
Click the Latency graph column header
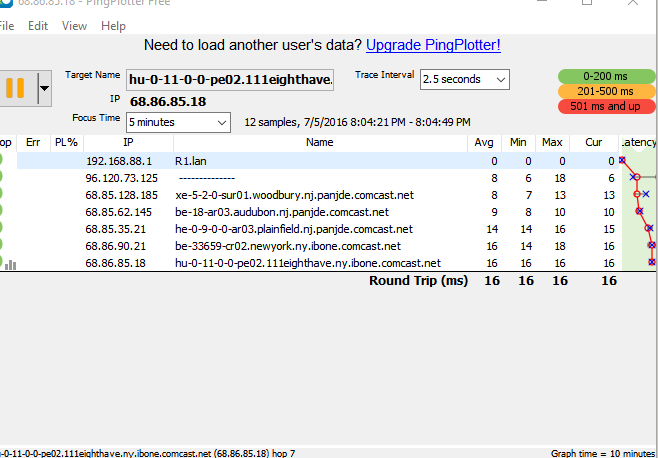(x=639, y=142)
